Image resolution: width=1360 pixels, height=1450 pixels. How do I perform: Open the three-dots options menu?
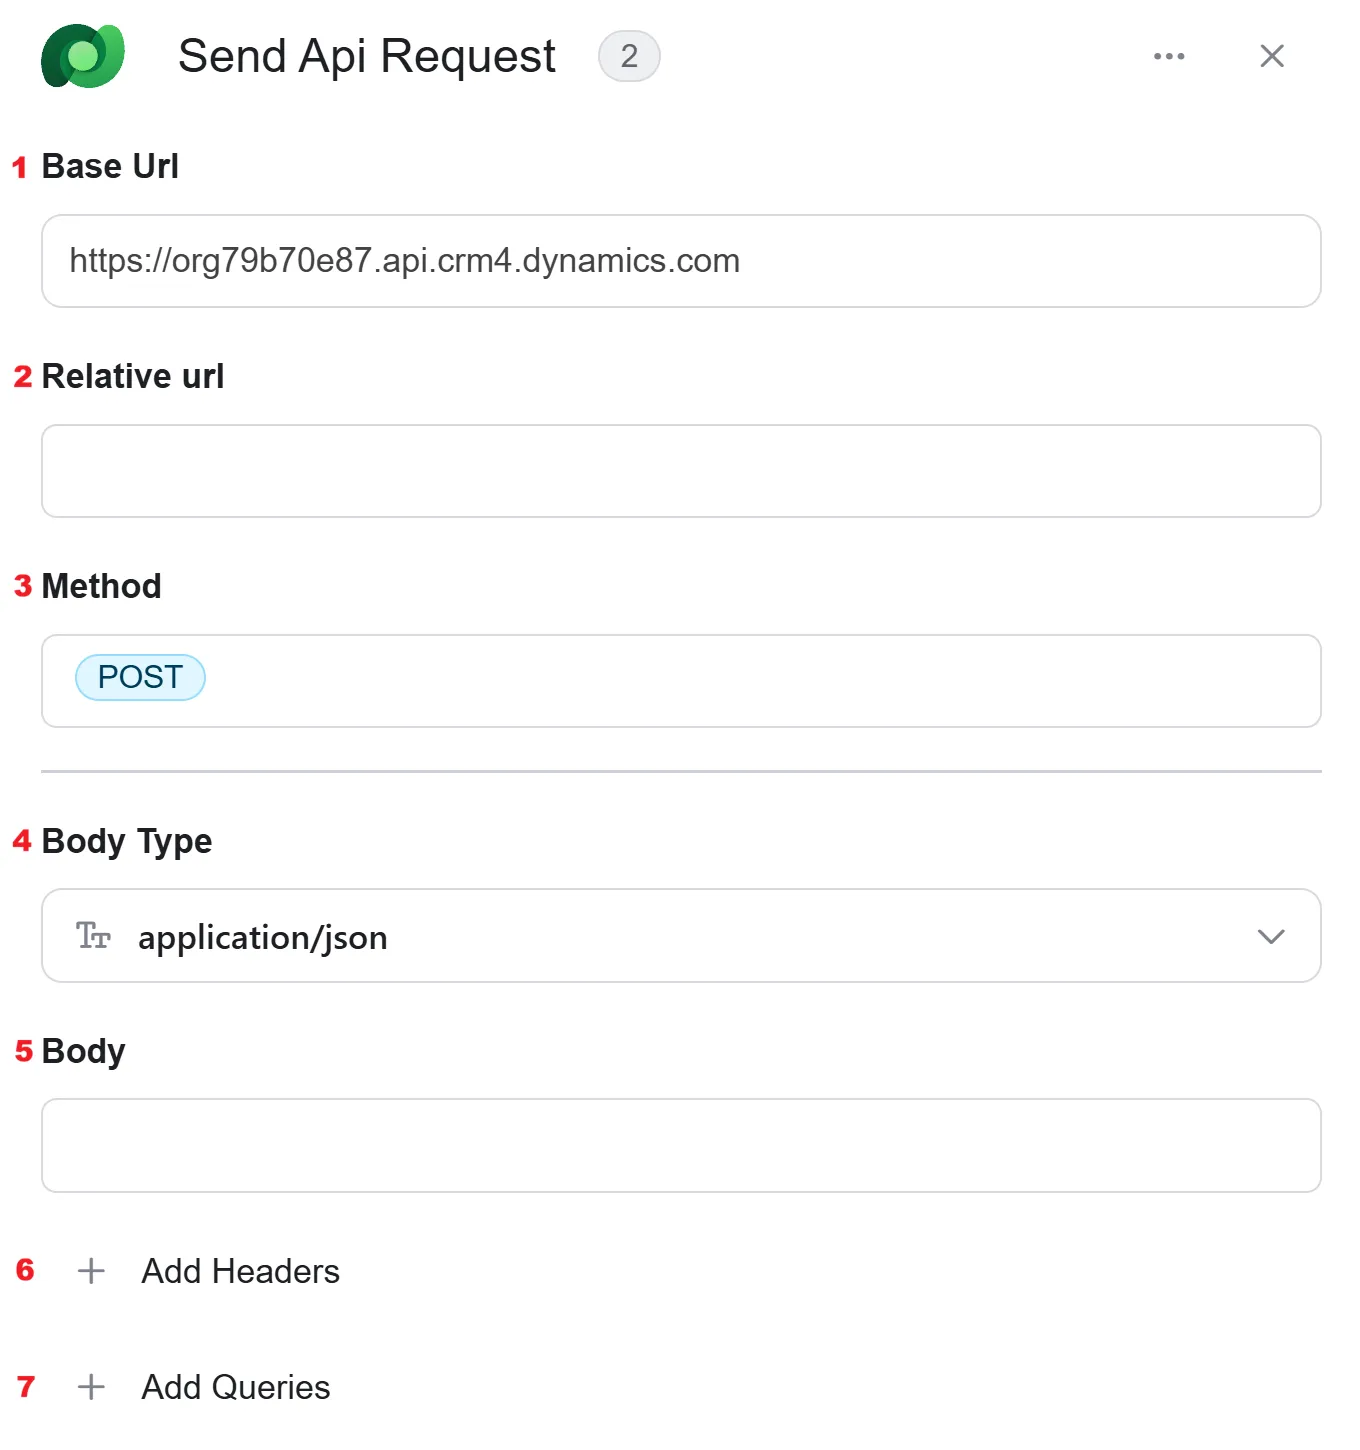1169,56
